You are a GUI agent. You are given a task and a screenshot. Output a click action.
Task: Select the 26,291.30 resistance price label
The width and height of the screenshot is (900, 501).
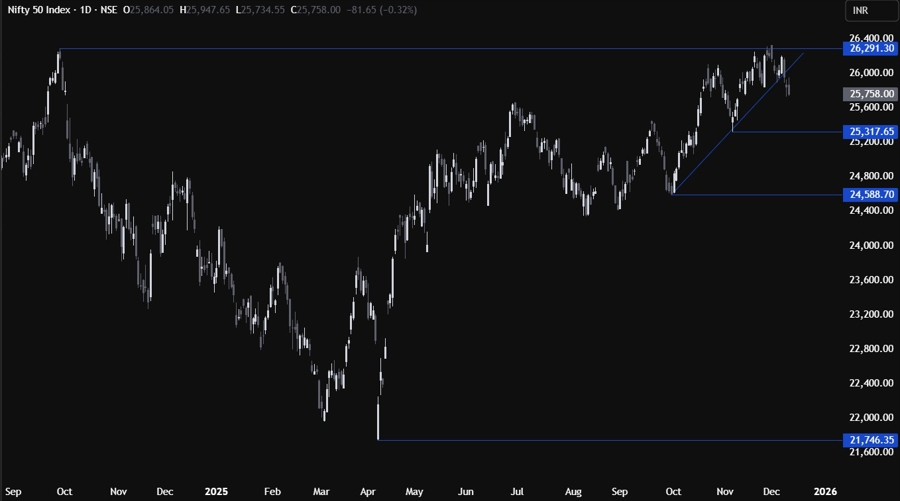tap(871, 49)
